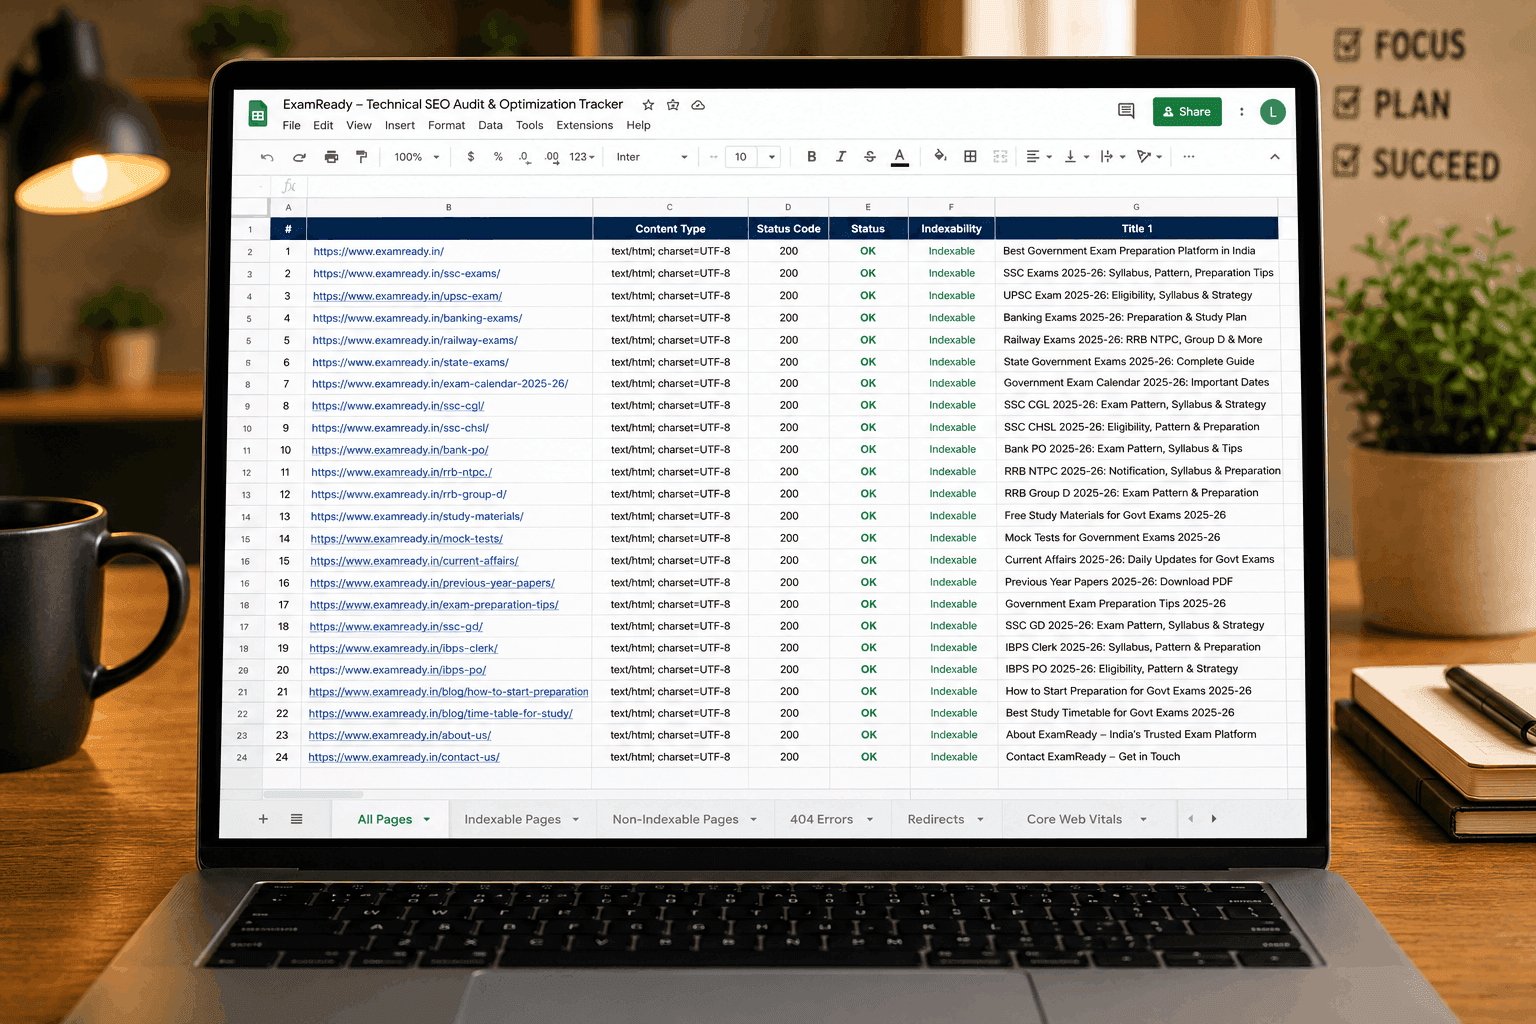Select the 'Mock Tests for Government Exams 2025-26' cell
Viewport: 1536px width, 1024px height.
coord(1139,538)
